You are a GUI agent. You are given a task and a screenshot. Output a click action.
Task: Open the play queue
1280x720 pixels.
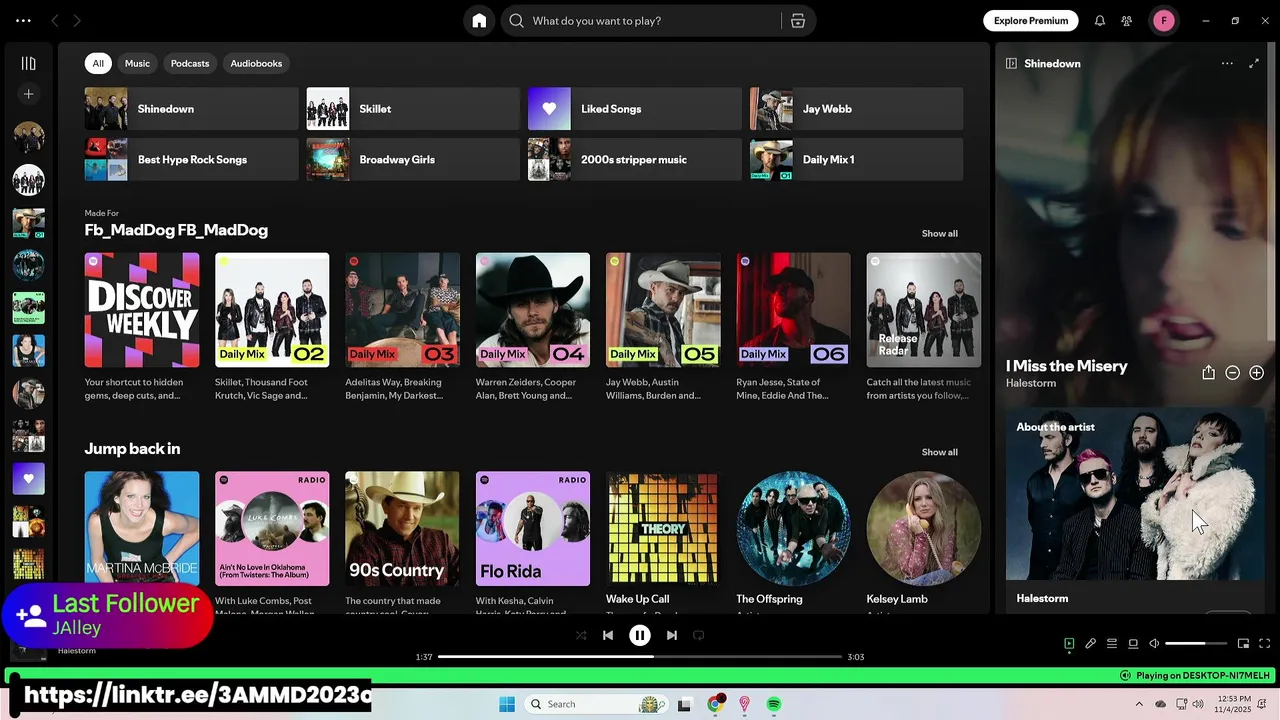tap(1112, 644)
